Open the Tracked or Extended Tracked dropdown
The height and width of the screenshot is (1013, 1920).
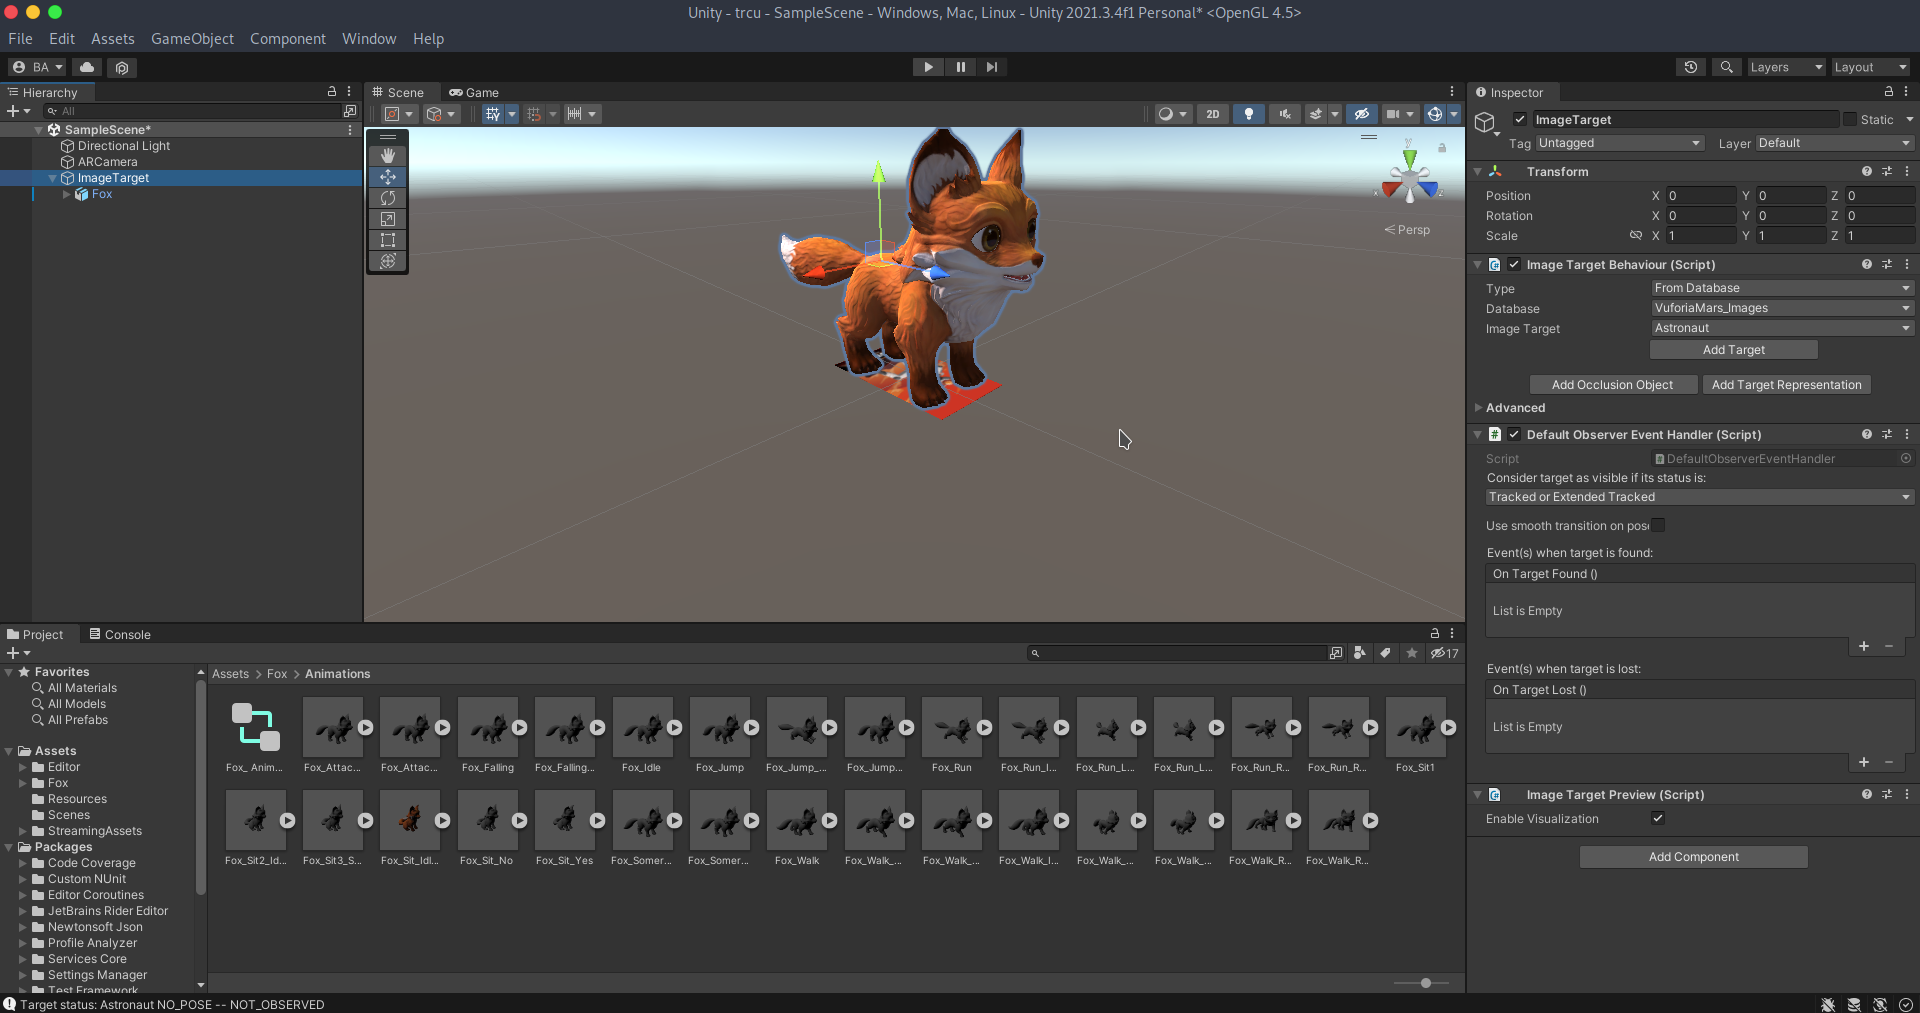1697,497
